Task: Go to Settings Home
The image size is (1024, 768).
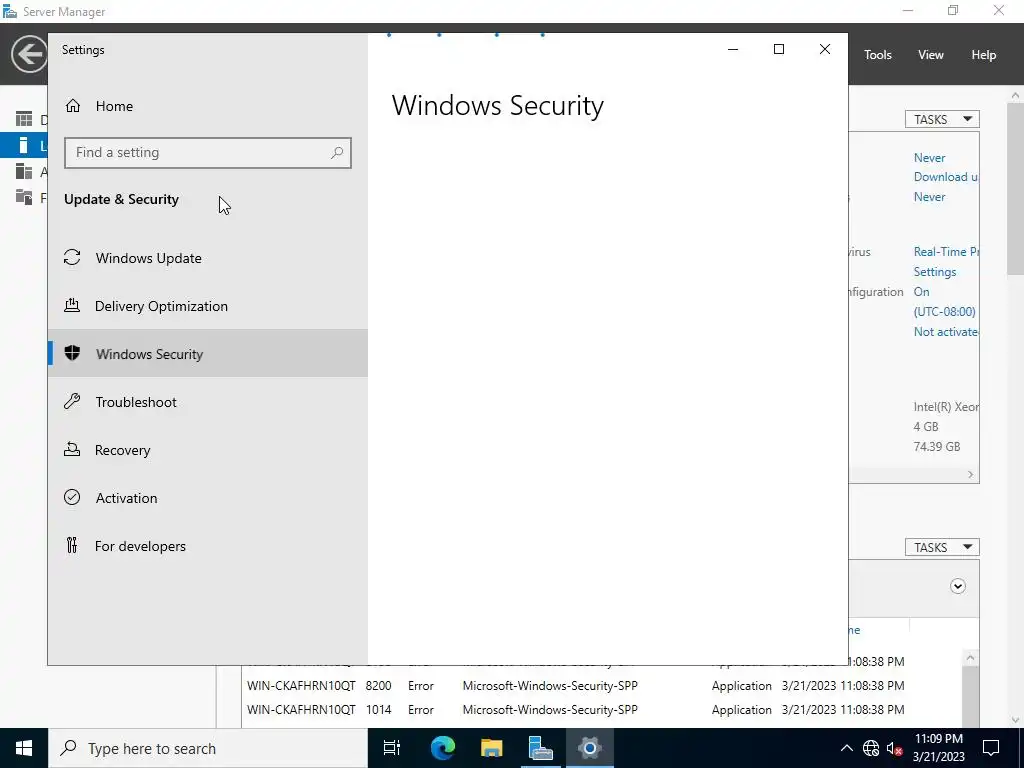Action: pos(99,106)
